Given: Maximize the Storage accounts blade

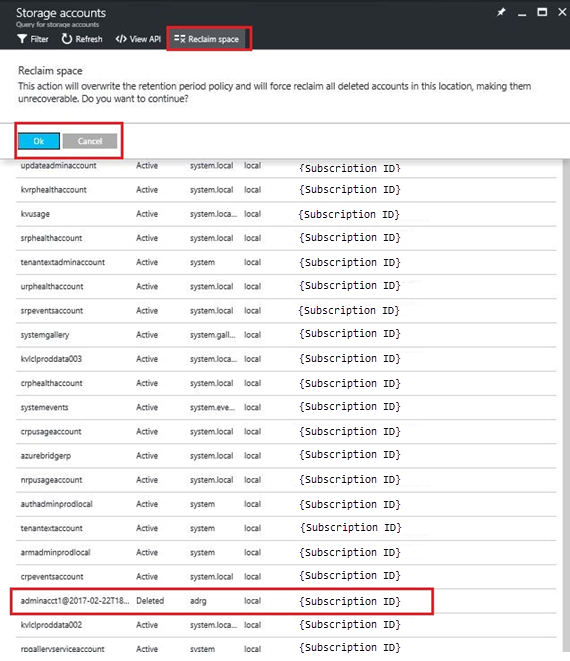Looking at the screenshot, I should pos(542,12).
